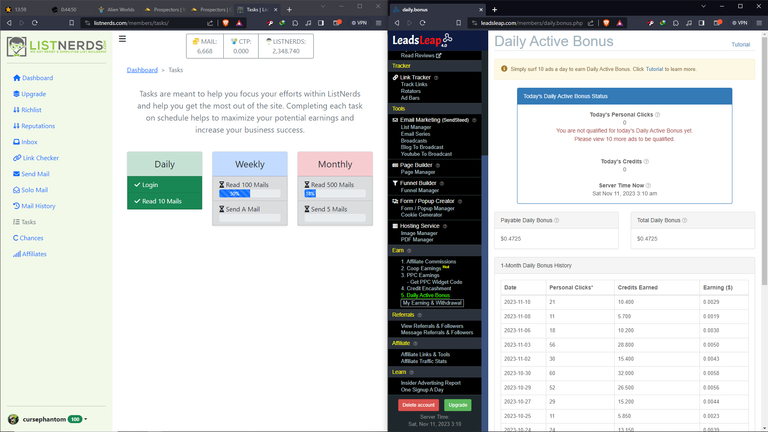Open browser main menu in LeadsLeap window
Viewport: 768px width, 432px height.
(759, 23)
